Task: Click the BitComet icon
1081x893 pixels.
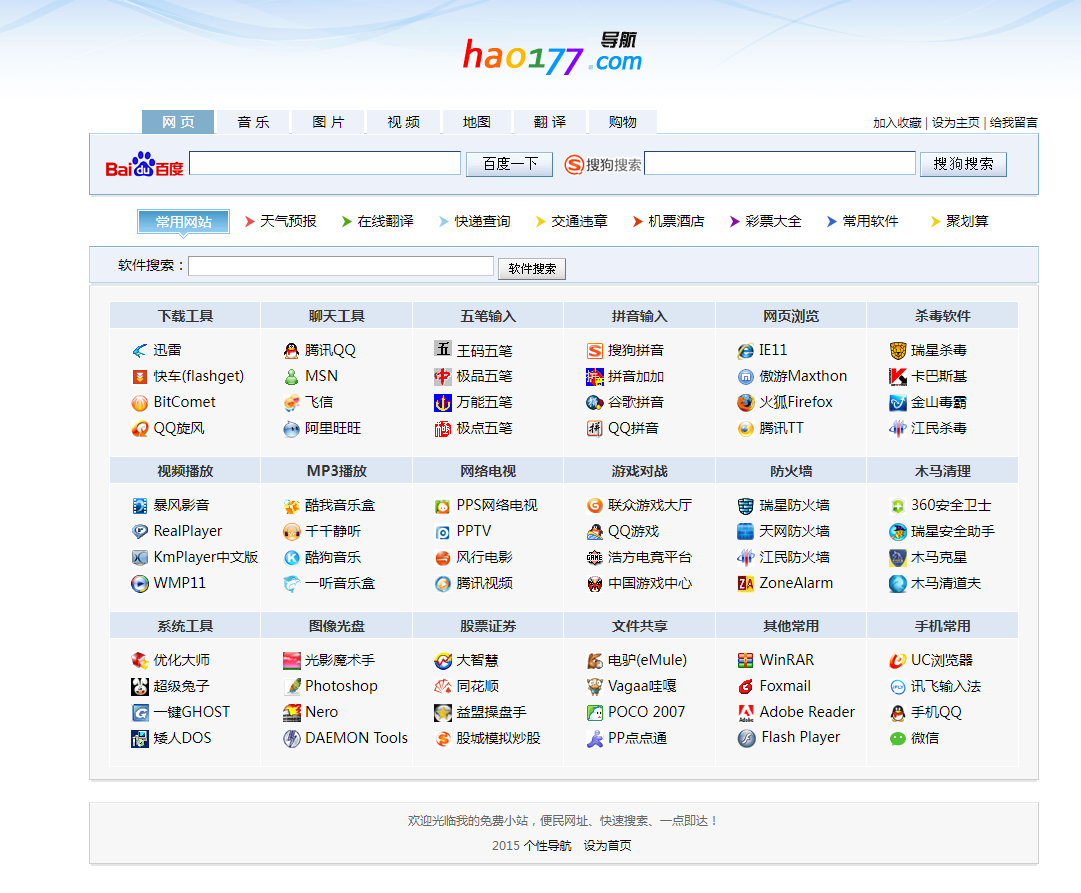Action: (139, 403)
